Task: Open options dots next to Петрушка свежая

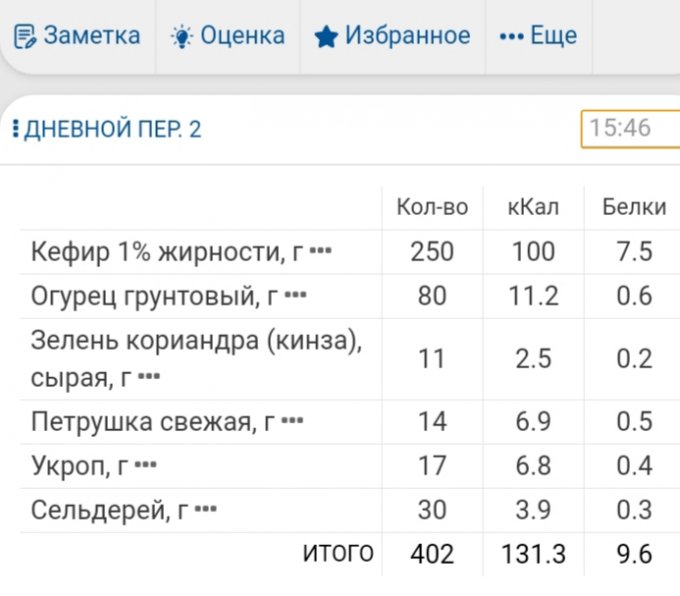Action: pyautogui.click(x=292, y=422)
